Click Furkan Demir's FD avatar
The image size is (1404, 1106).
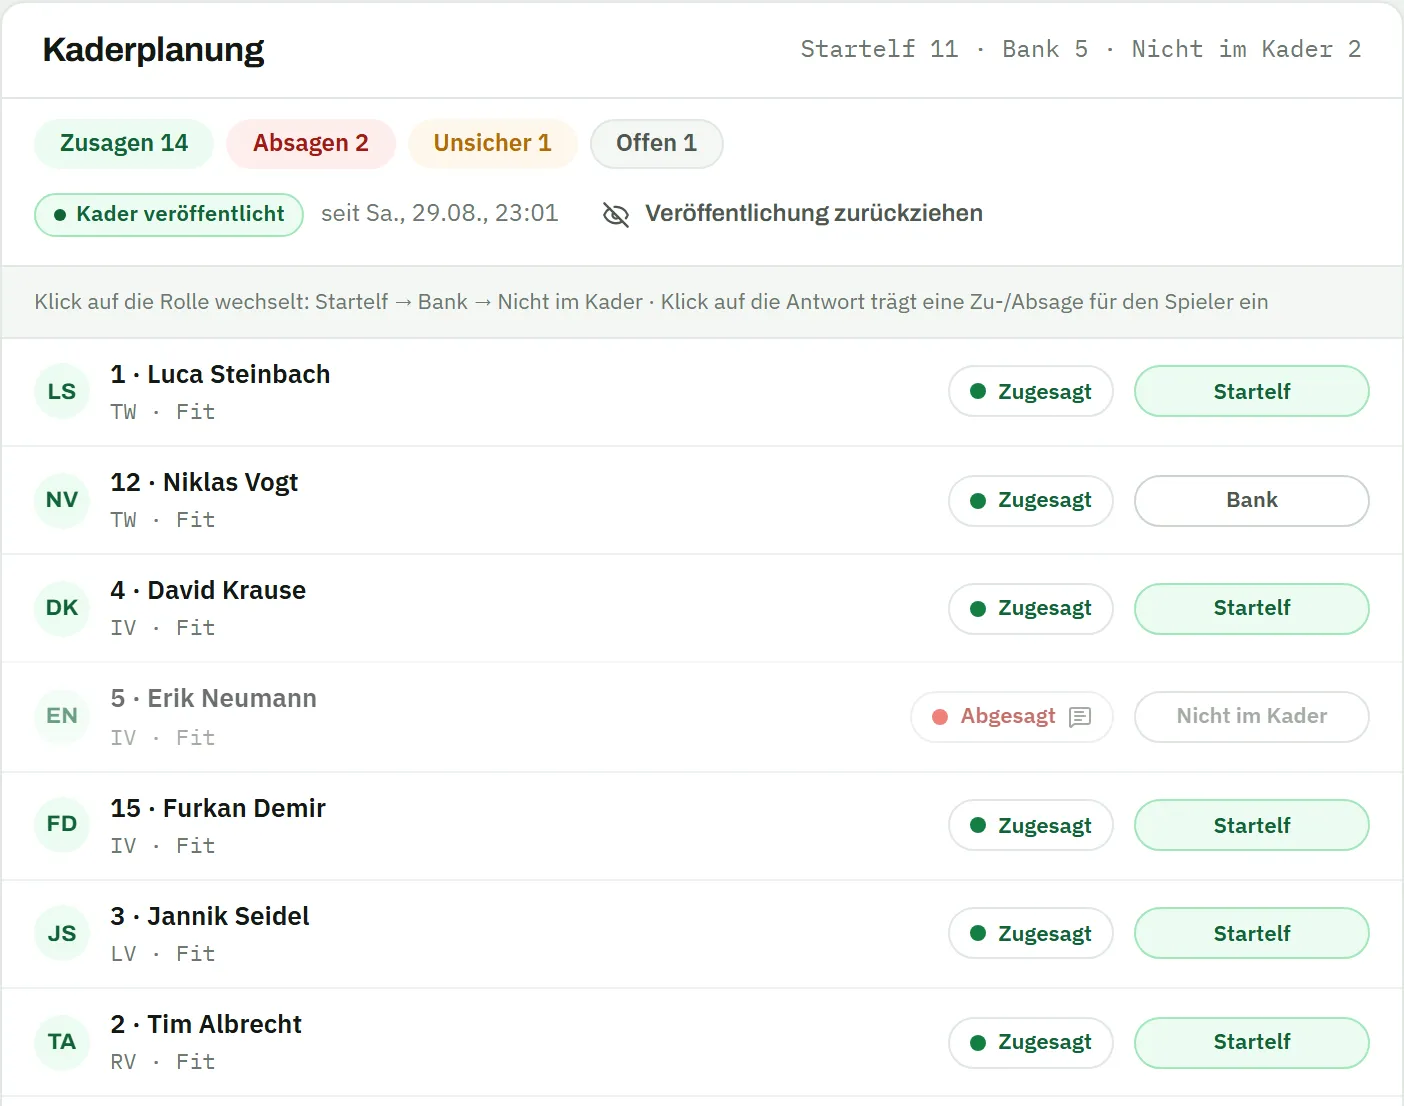(62, 824)
